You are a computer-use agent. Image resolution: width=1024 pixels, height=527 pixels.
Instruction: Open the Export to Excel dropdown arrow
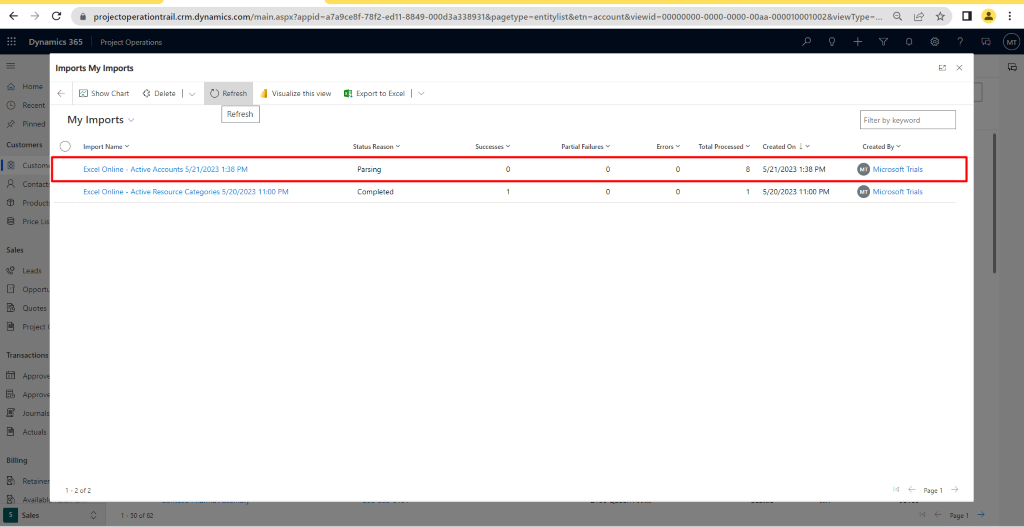[x=421, y=93]
